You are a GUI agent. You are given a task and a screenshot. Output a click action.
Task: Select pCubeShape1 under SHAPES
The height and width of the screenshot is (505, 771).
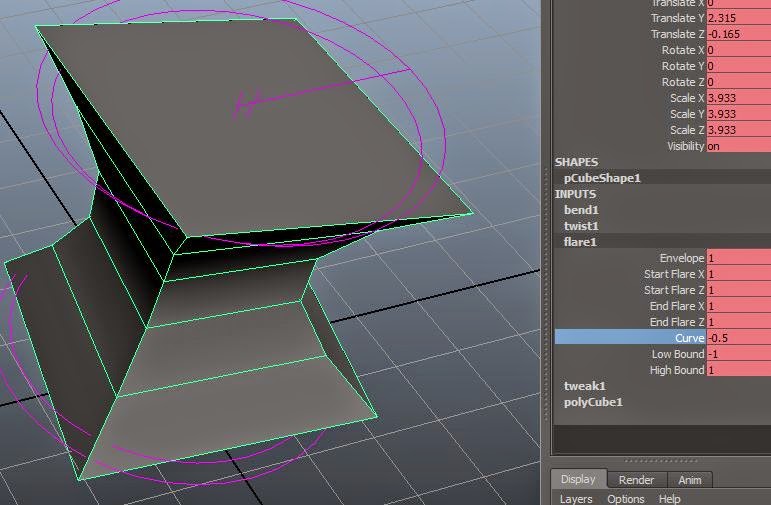[602, 178]
